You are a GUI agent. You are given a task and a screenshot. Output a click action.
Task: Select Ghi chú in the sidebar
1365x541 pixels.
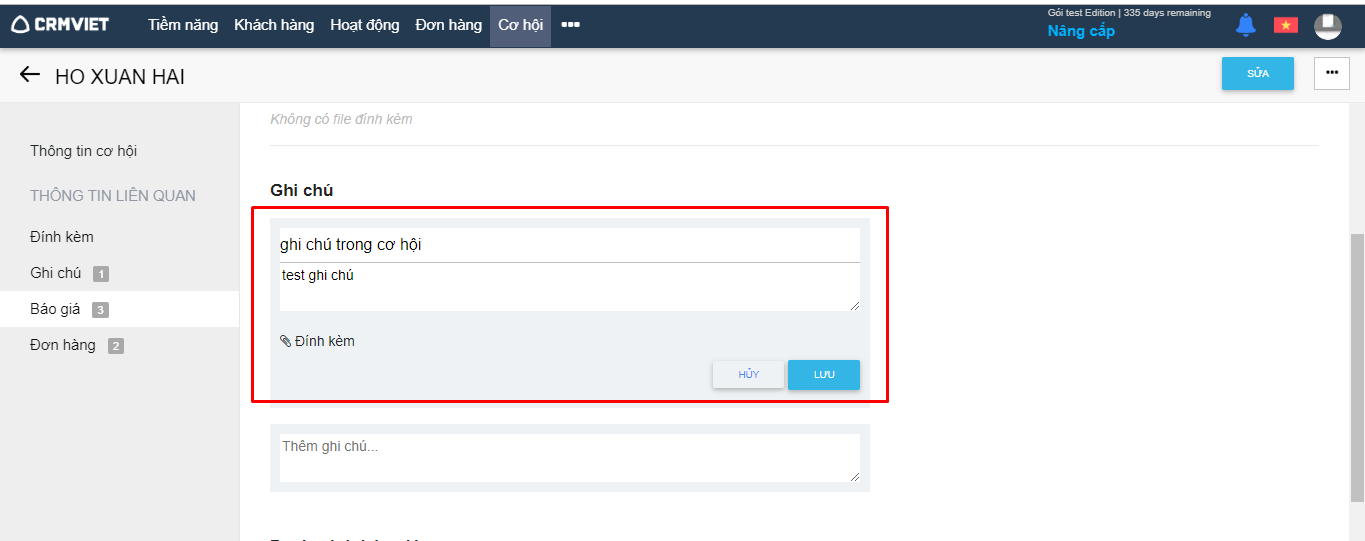[x=56, y=273]
